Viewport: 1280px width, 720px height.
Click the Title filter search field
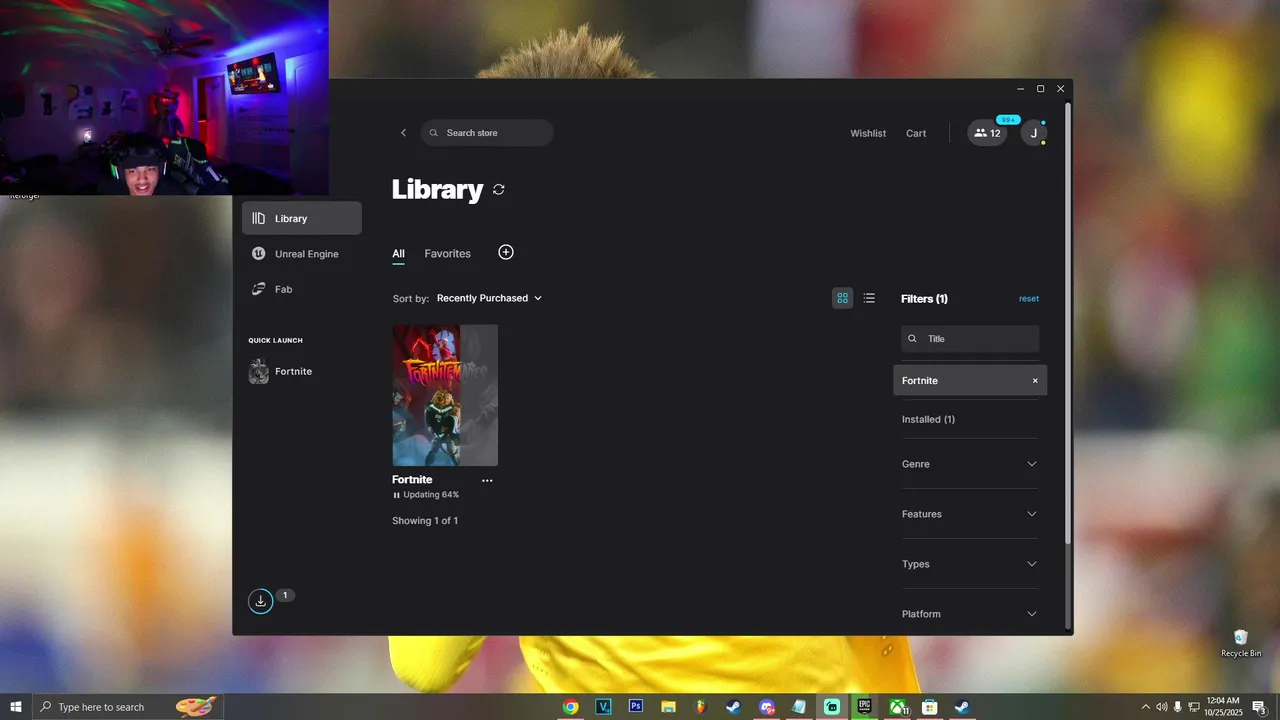[x=970, y=339]
